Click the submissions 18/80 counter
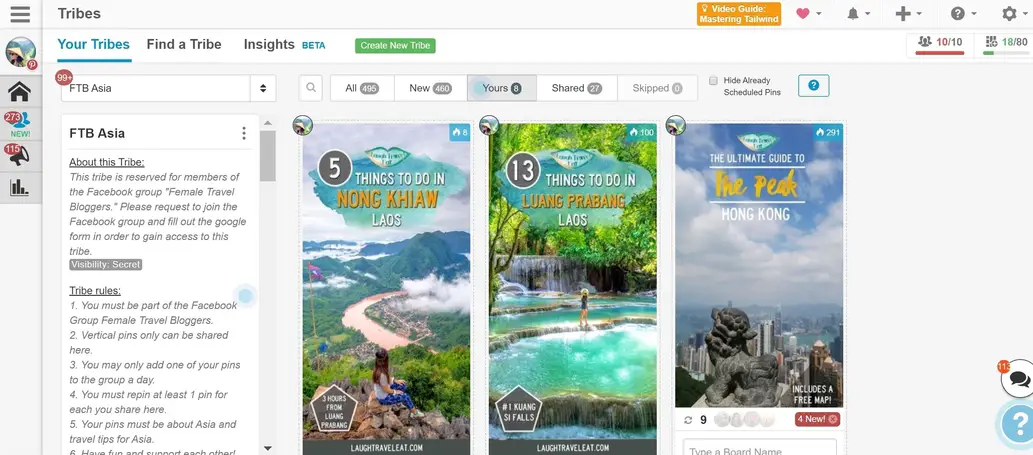This screenshot has height=455, width=1033. coord(1005,43)
